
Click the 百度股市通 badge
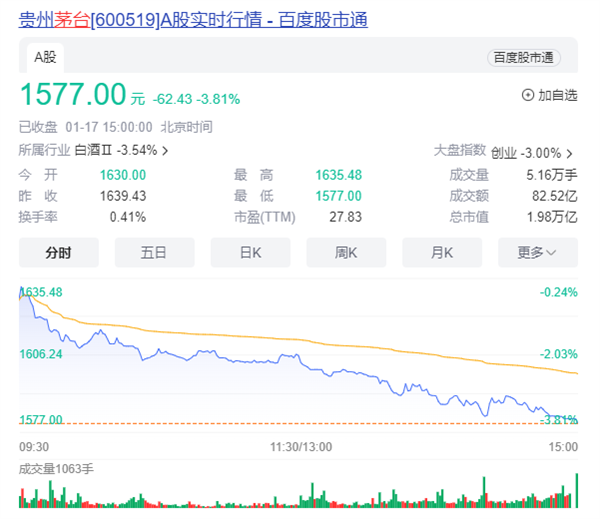[524, 58]
